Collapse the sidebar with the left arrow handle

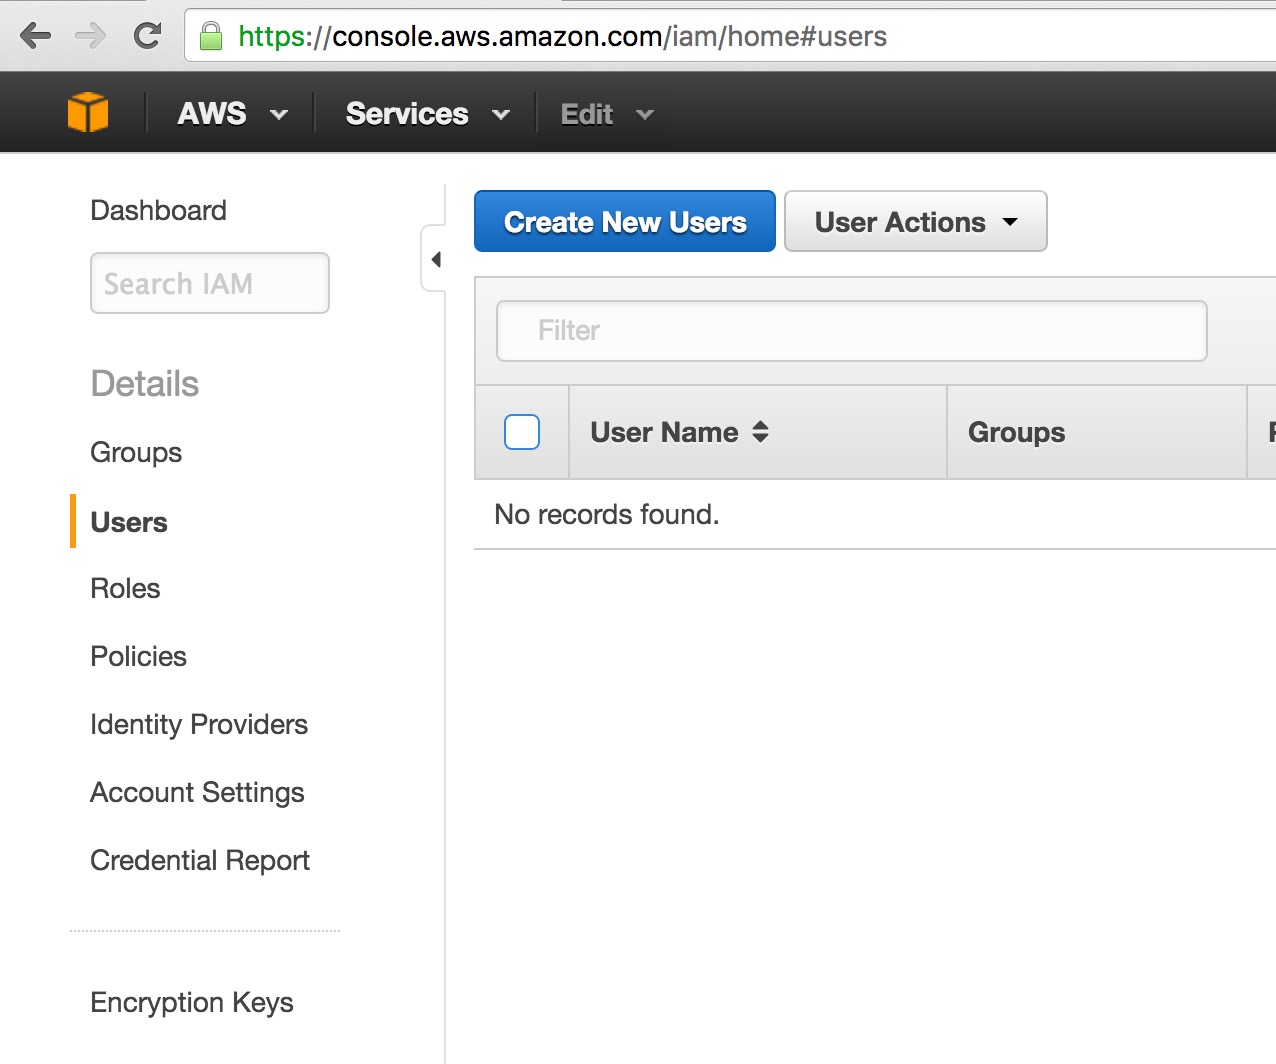435,260
